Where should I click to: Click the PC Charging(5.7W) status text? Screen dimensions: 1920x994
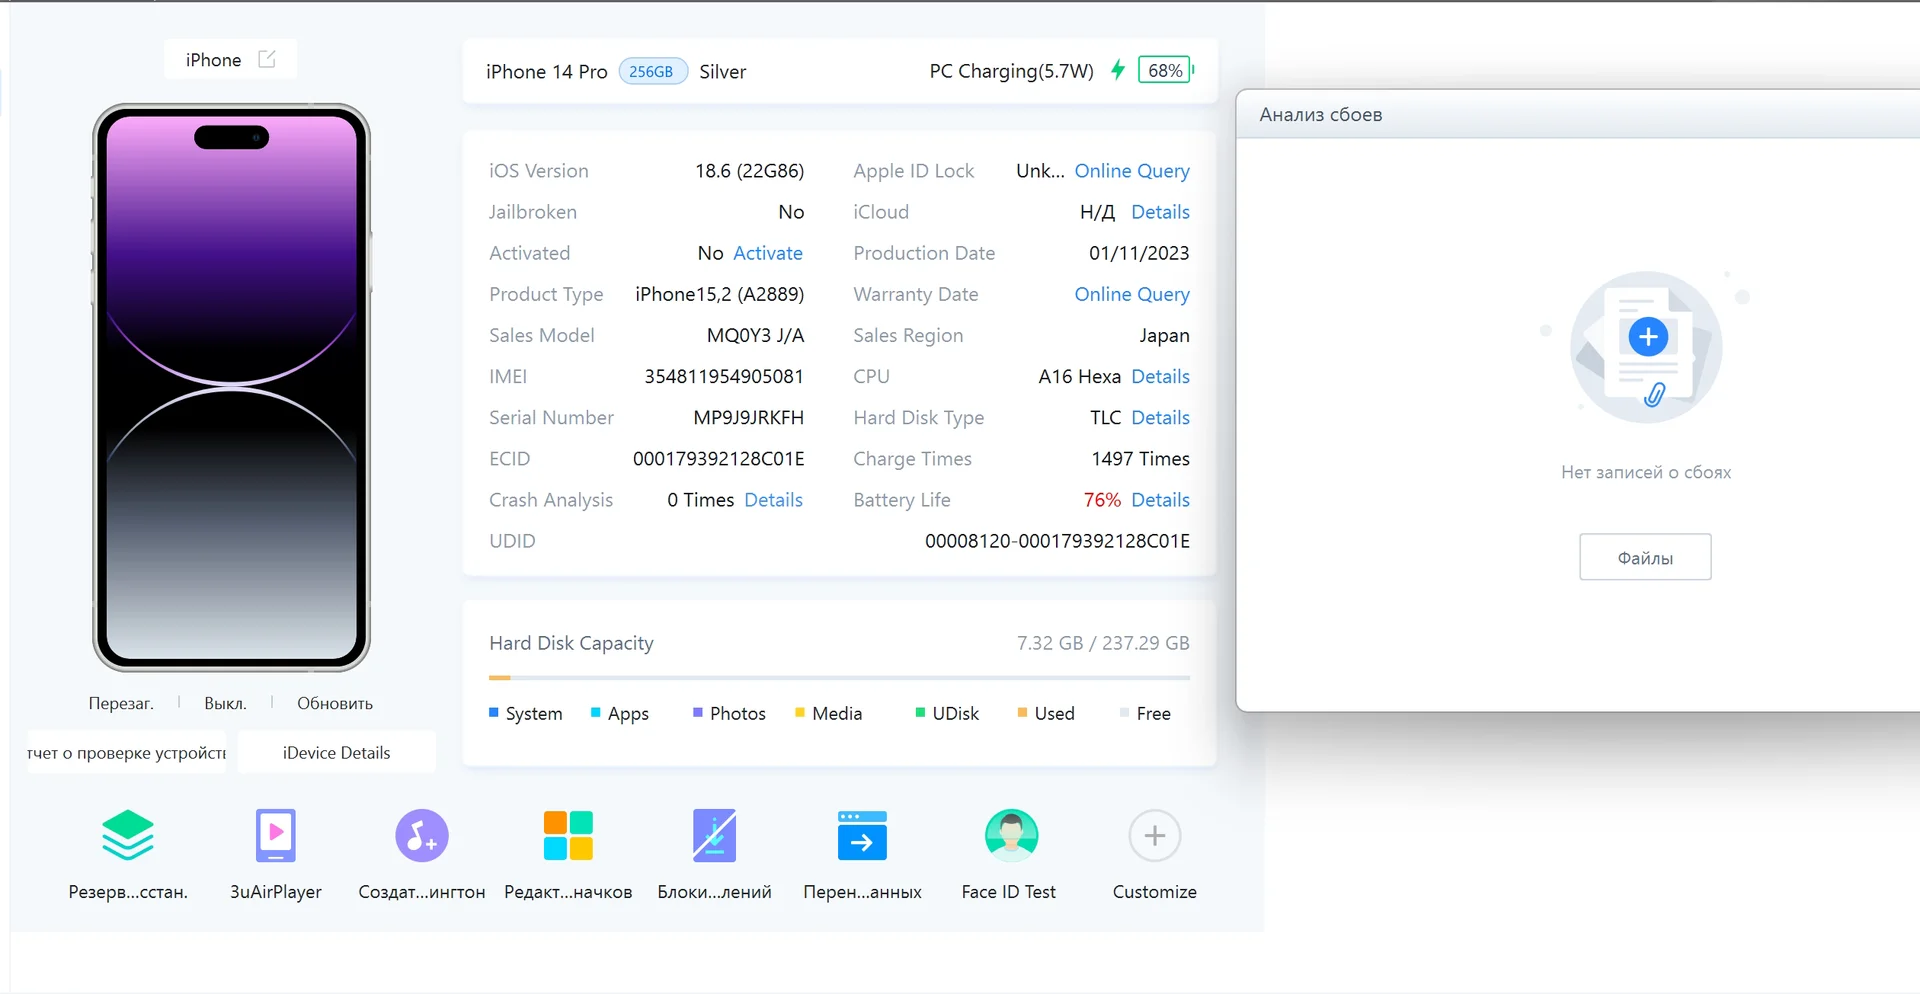coord(1012,71)
